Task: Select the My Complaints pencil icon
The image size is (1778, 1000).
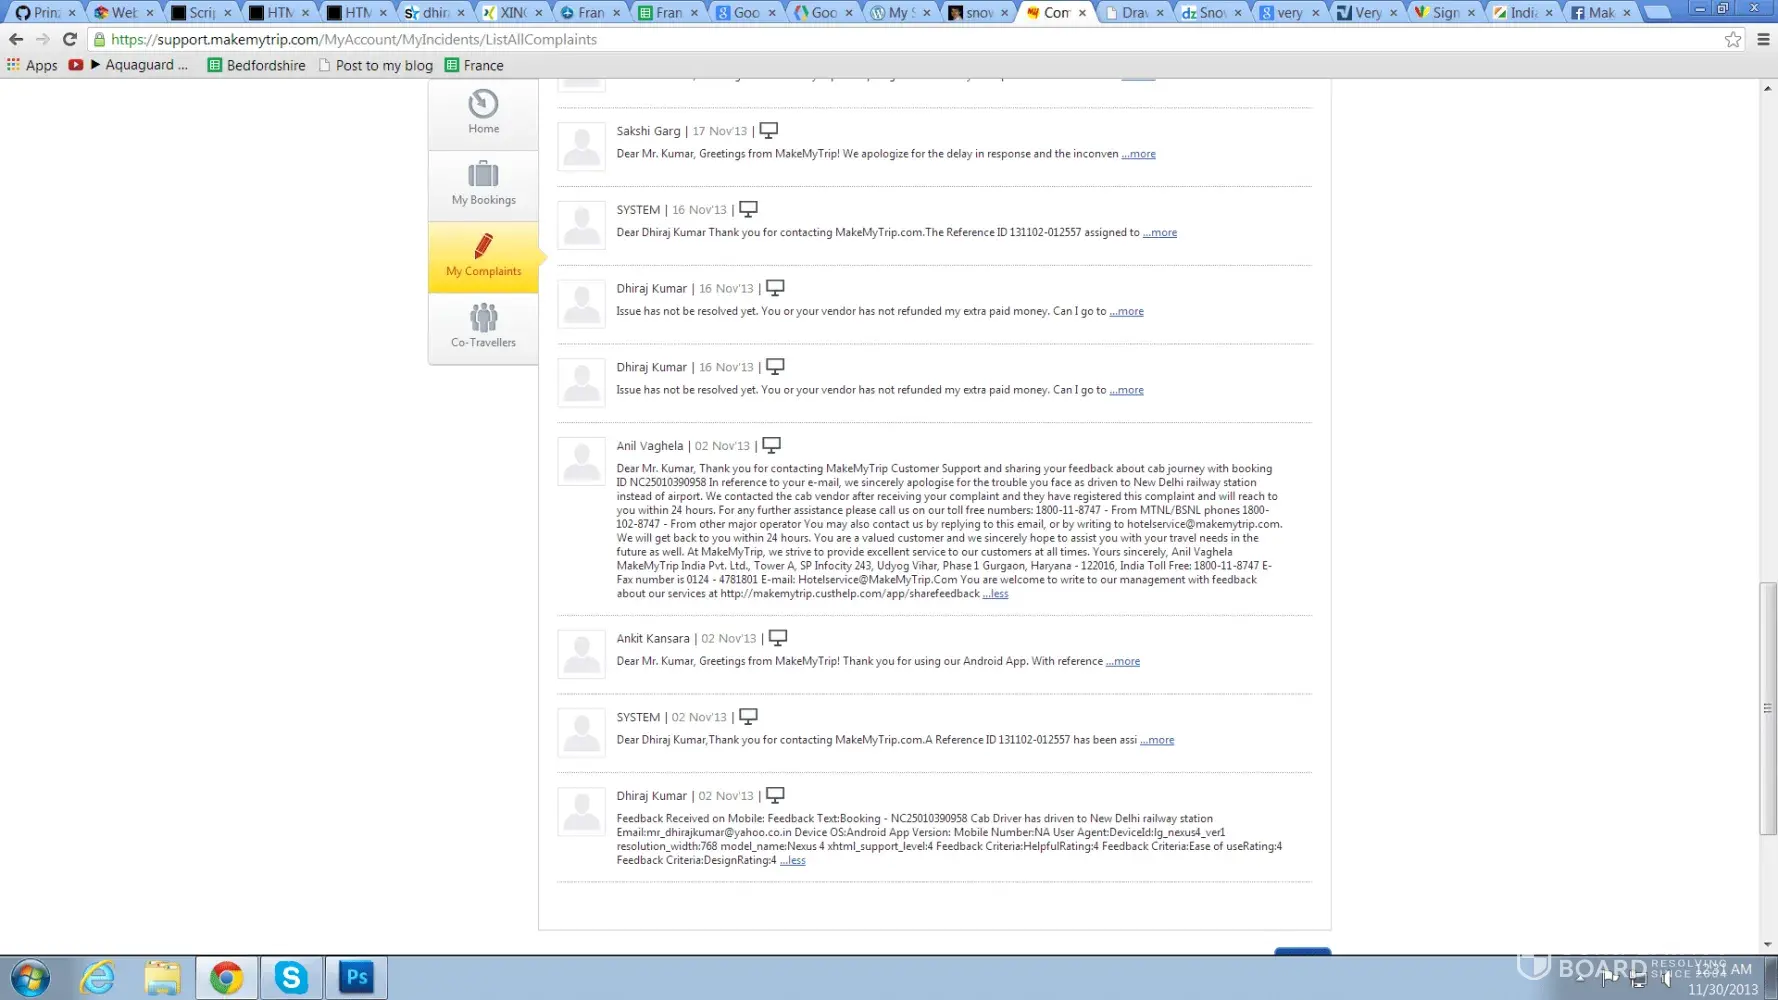Action: pyautogui.click(x=483, y=247)
